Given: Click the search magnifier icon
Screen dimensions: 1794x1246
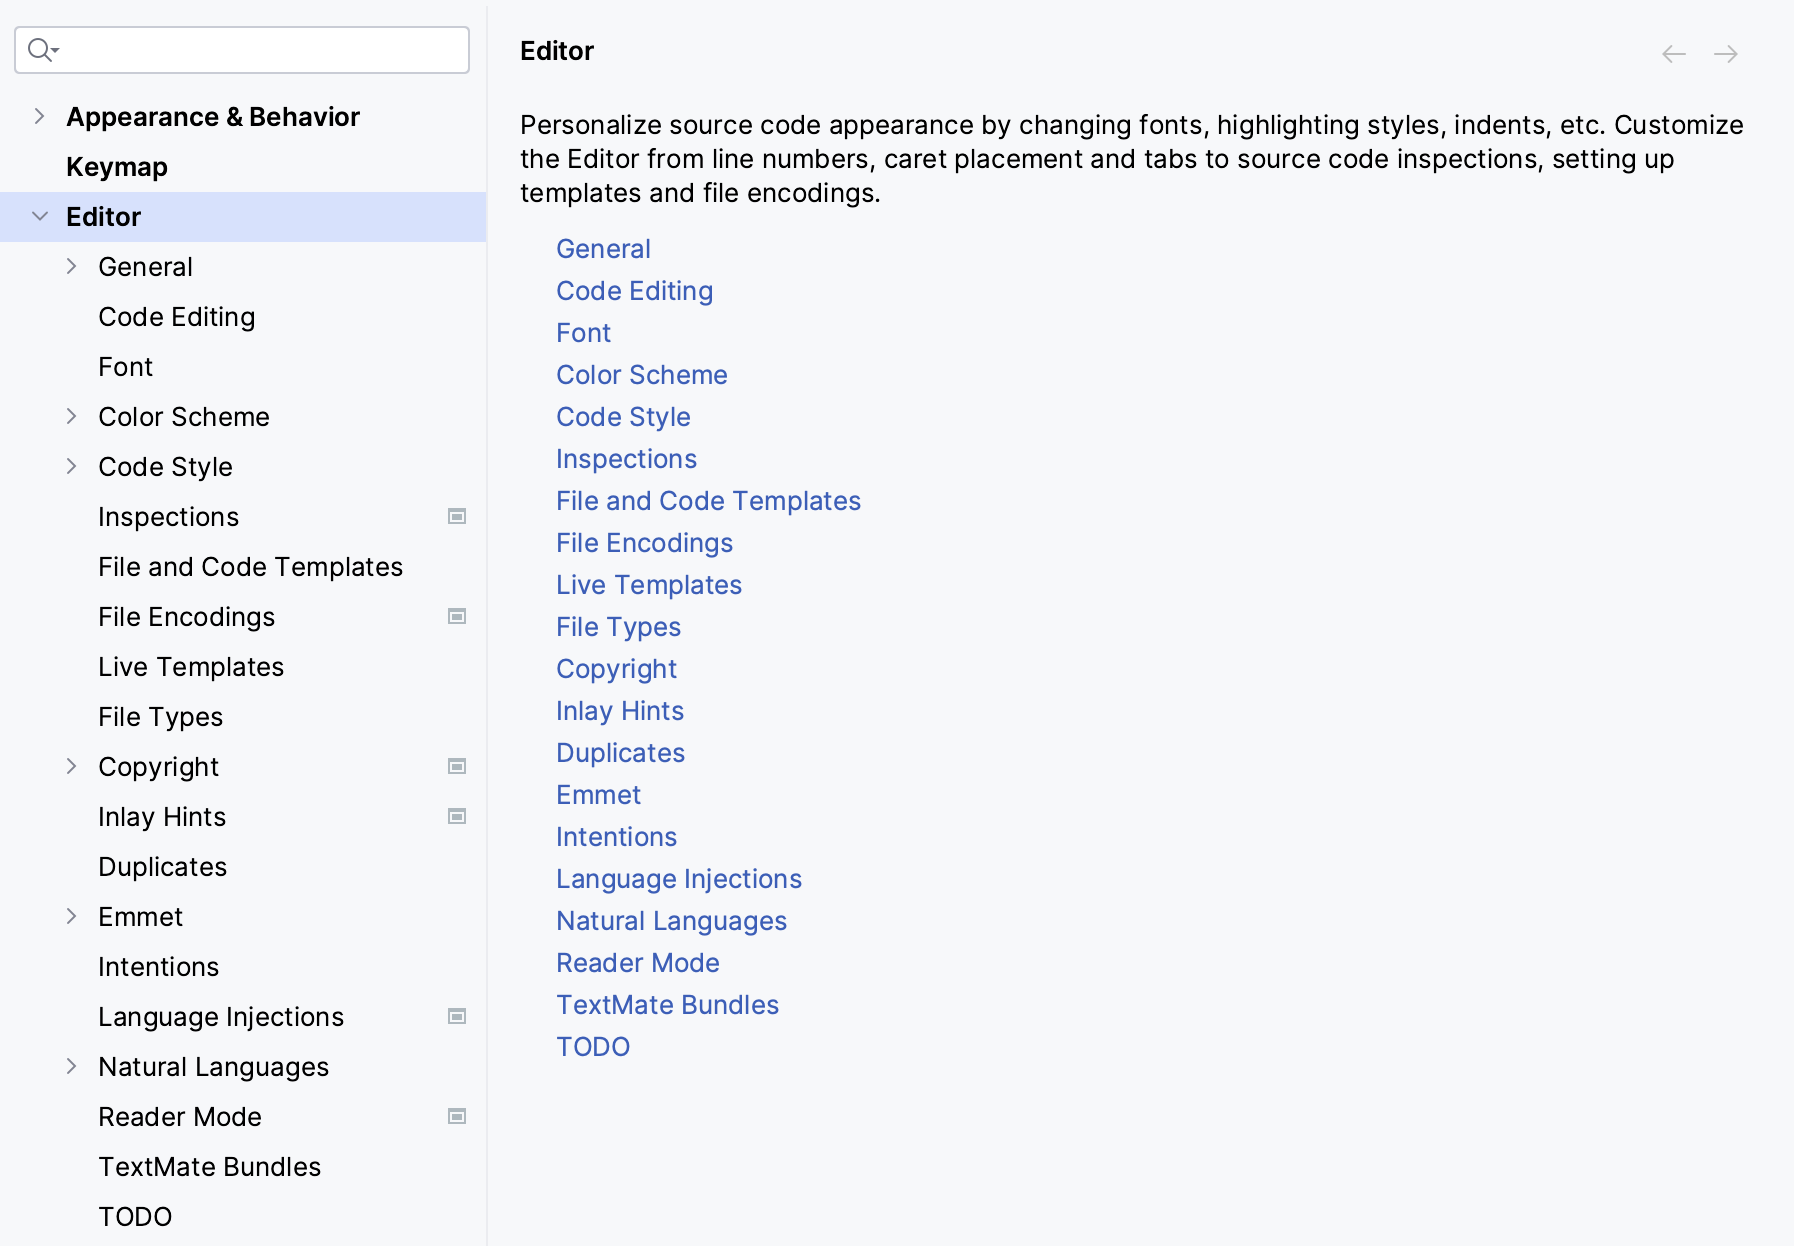Looking at the screenshot, I should [x=41, y=50].
